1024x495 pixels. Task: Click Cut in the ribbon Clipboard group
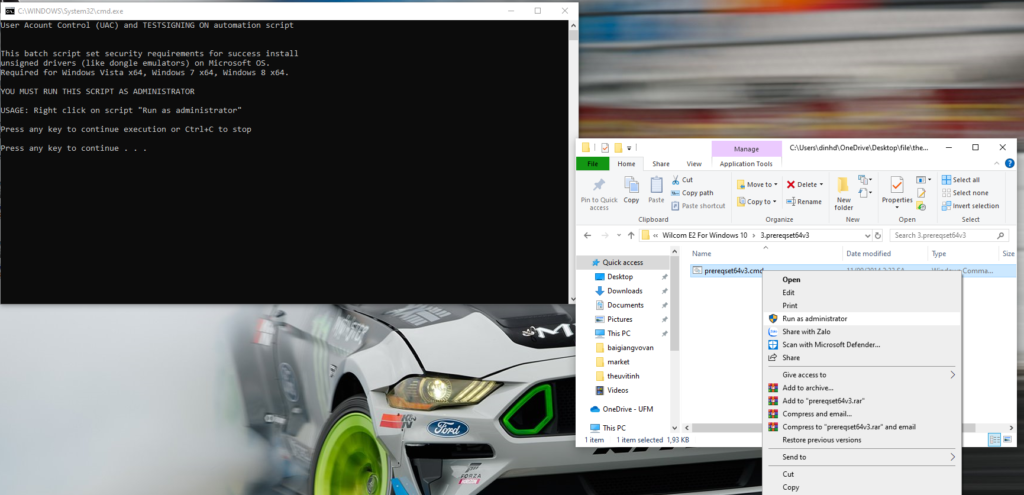click(682, 180)
